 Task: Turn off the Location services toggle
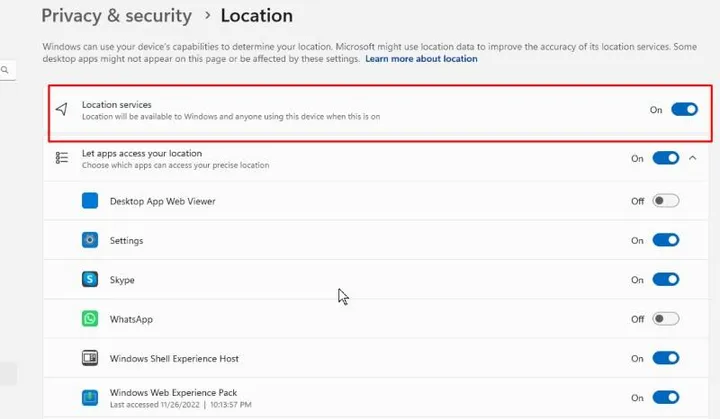684,109
